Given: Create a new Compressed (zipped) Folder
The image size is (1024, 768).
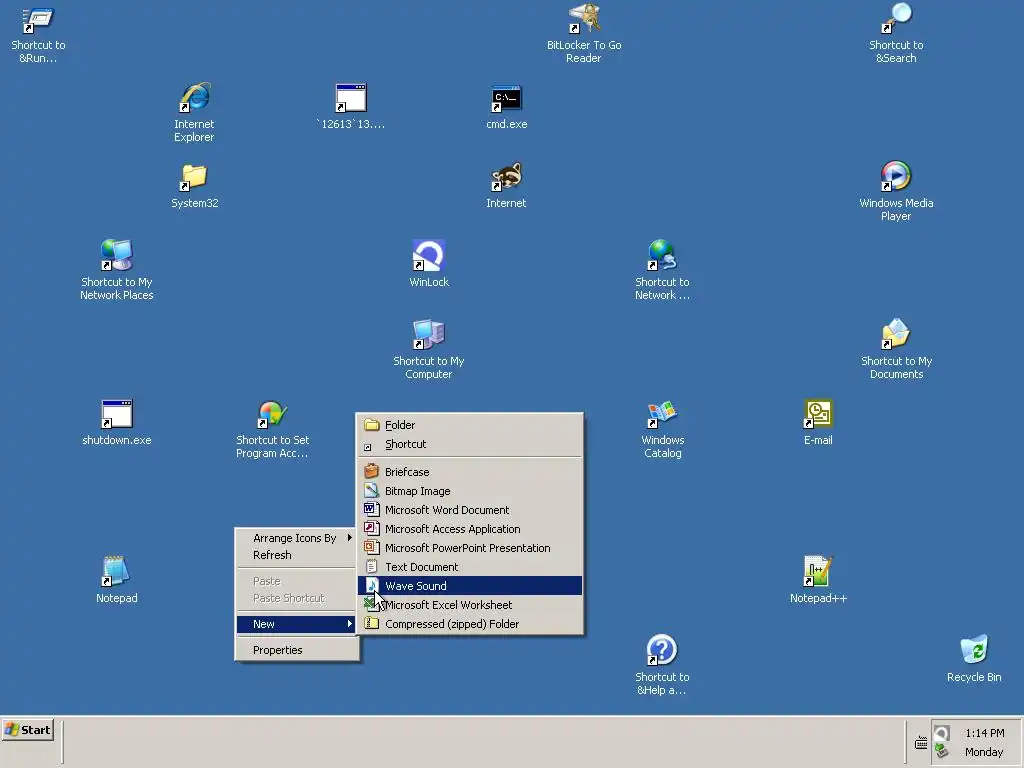Looking at the screenshot, I should 470,623.
